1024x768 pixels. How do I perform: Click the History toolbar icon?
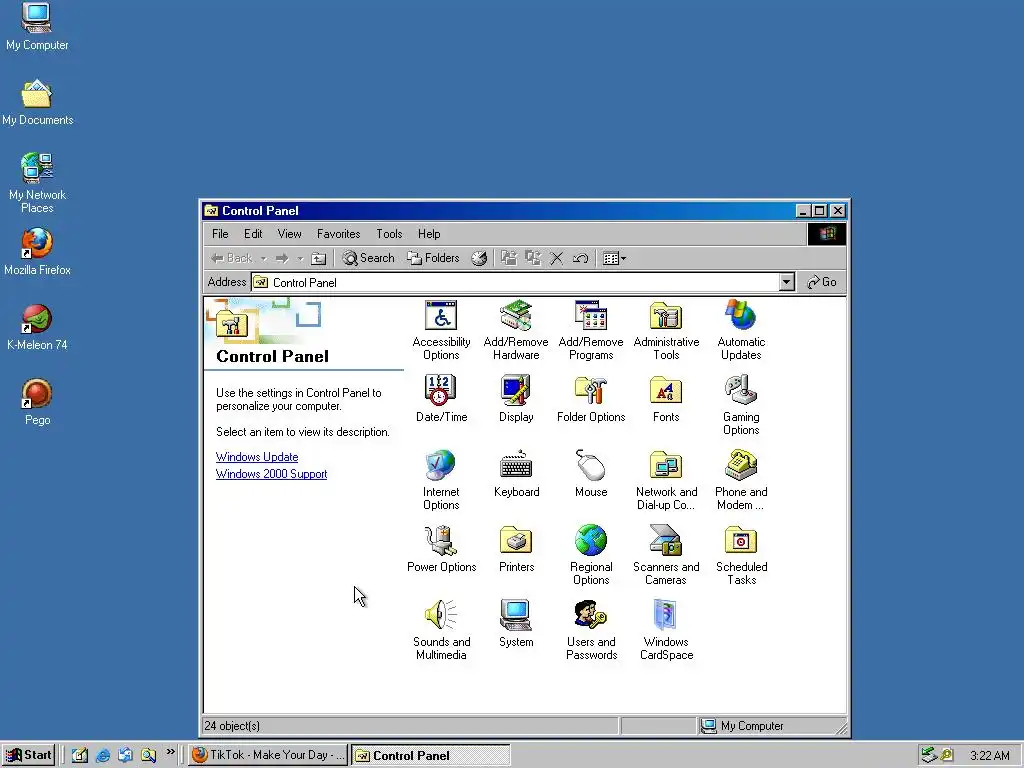pyautogui.click(x=479, y=259)
